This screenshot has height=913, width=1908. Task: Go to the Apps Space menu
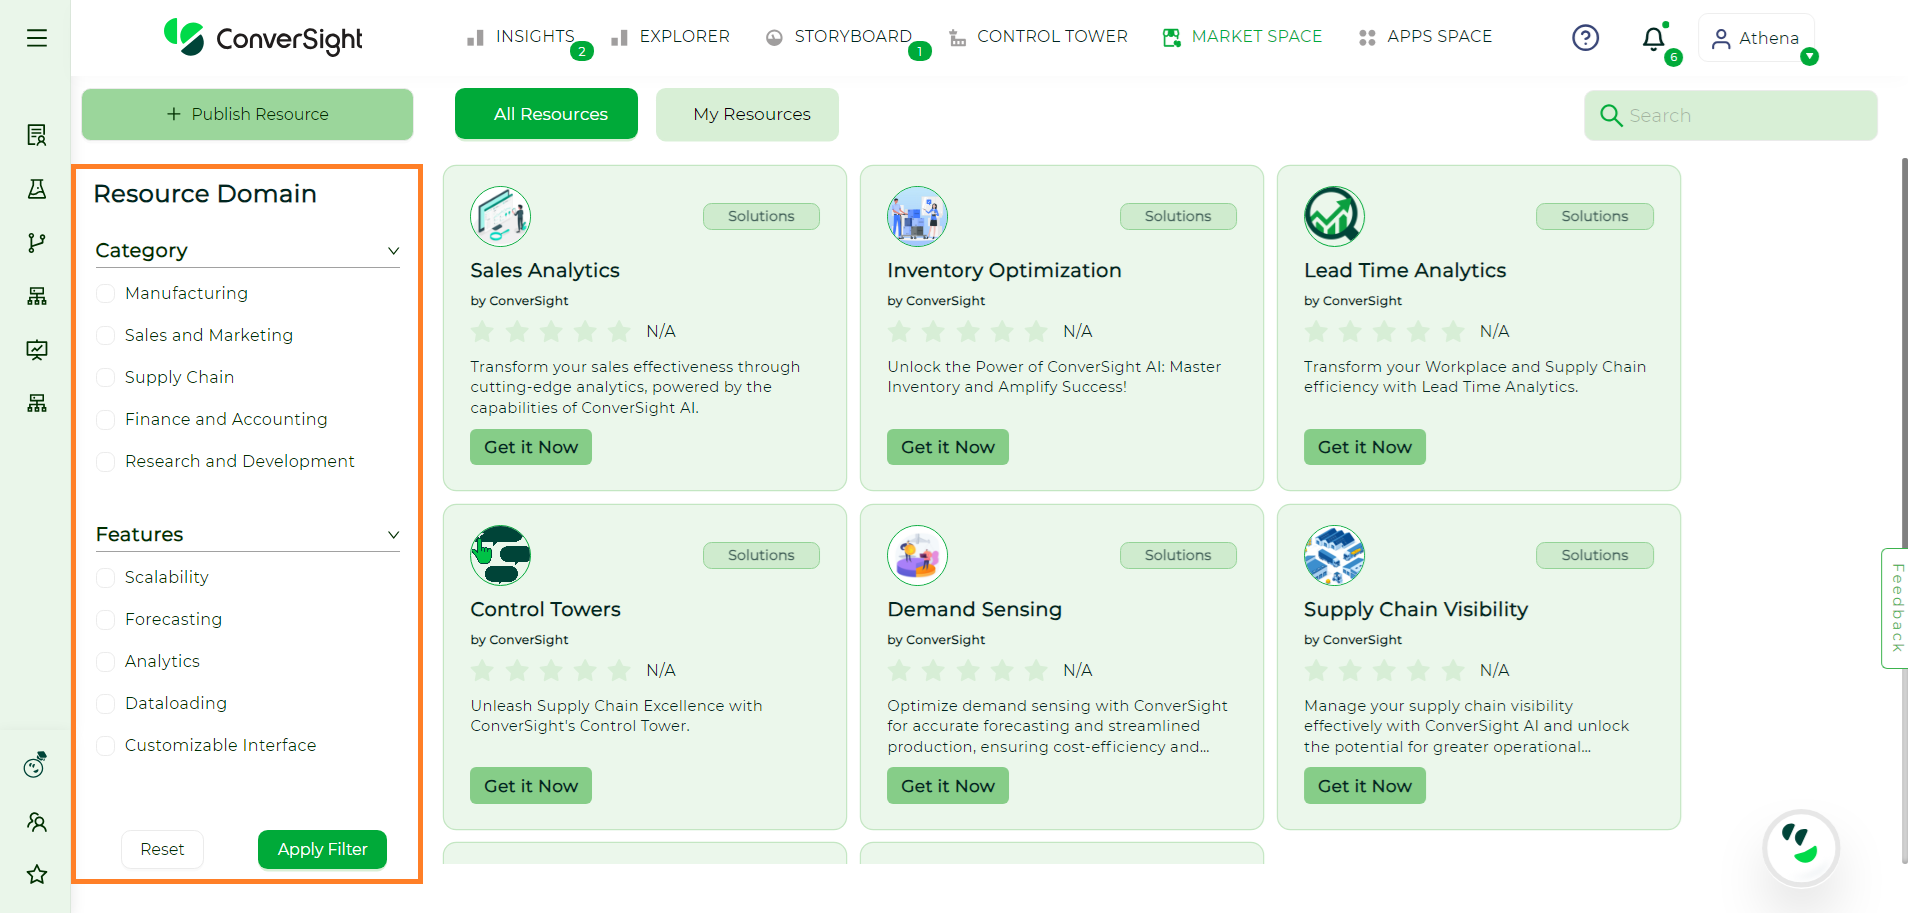[1439, 37]
